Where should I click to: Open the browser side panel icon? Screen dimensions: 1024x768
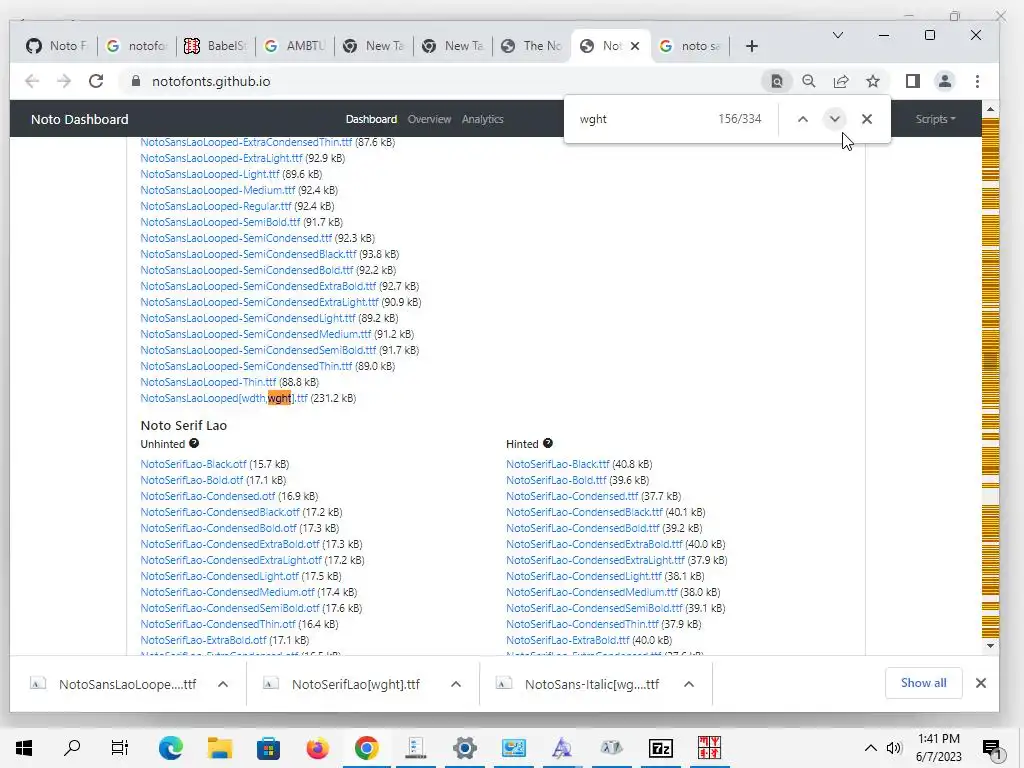click(912, 81)
